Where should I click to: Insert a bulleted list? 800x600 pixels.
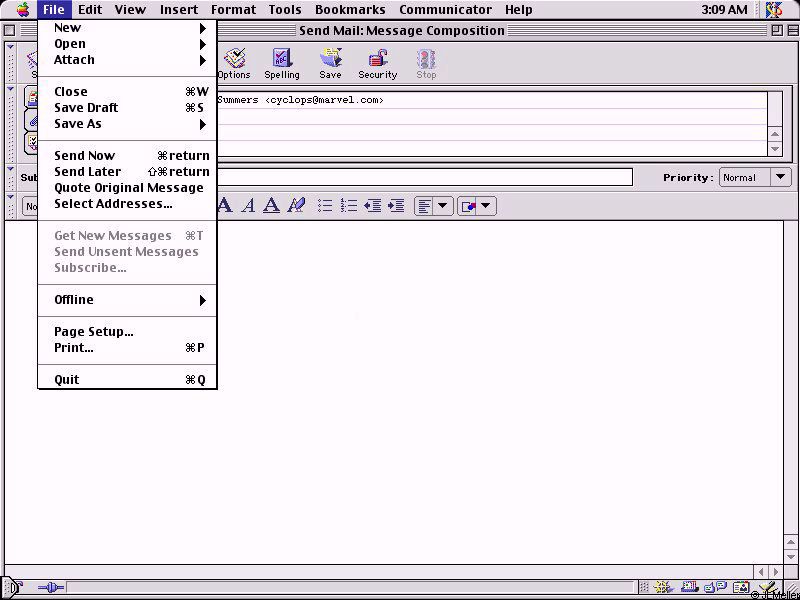coord(325,206)
